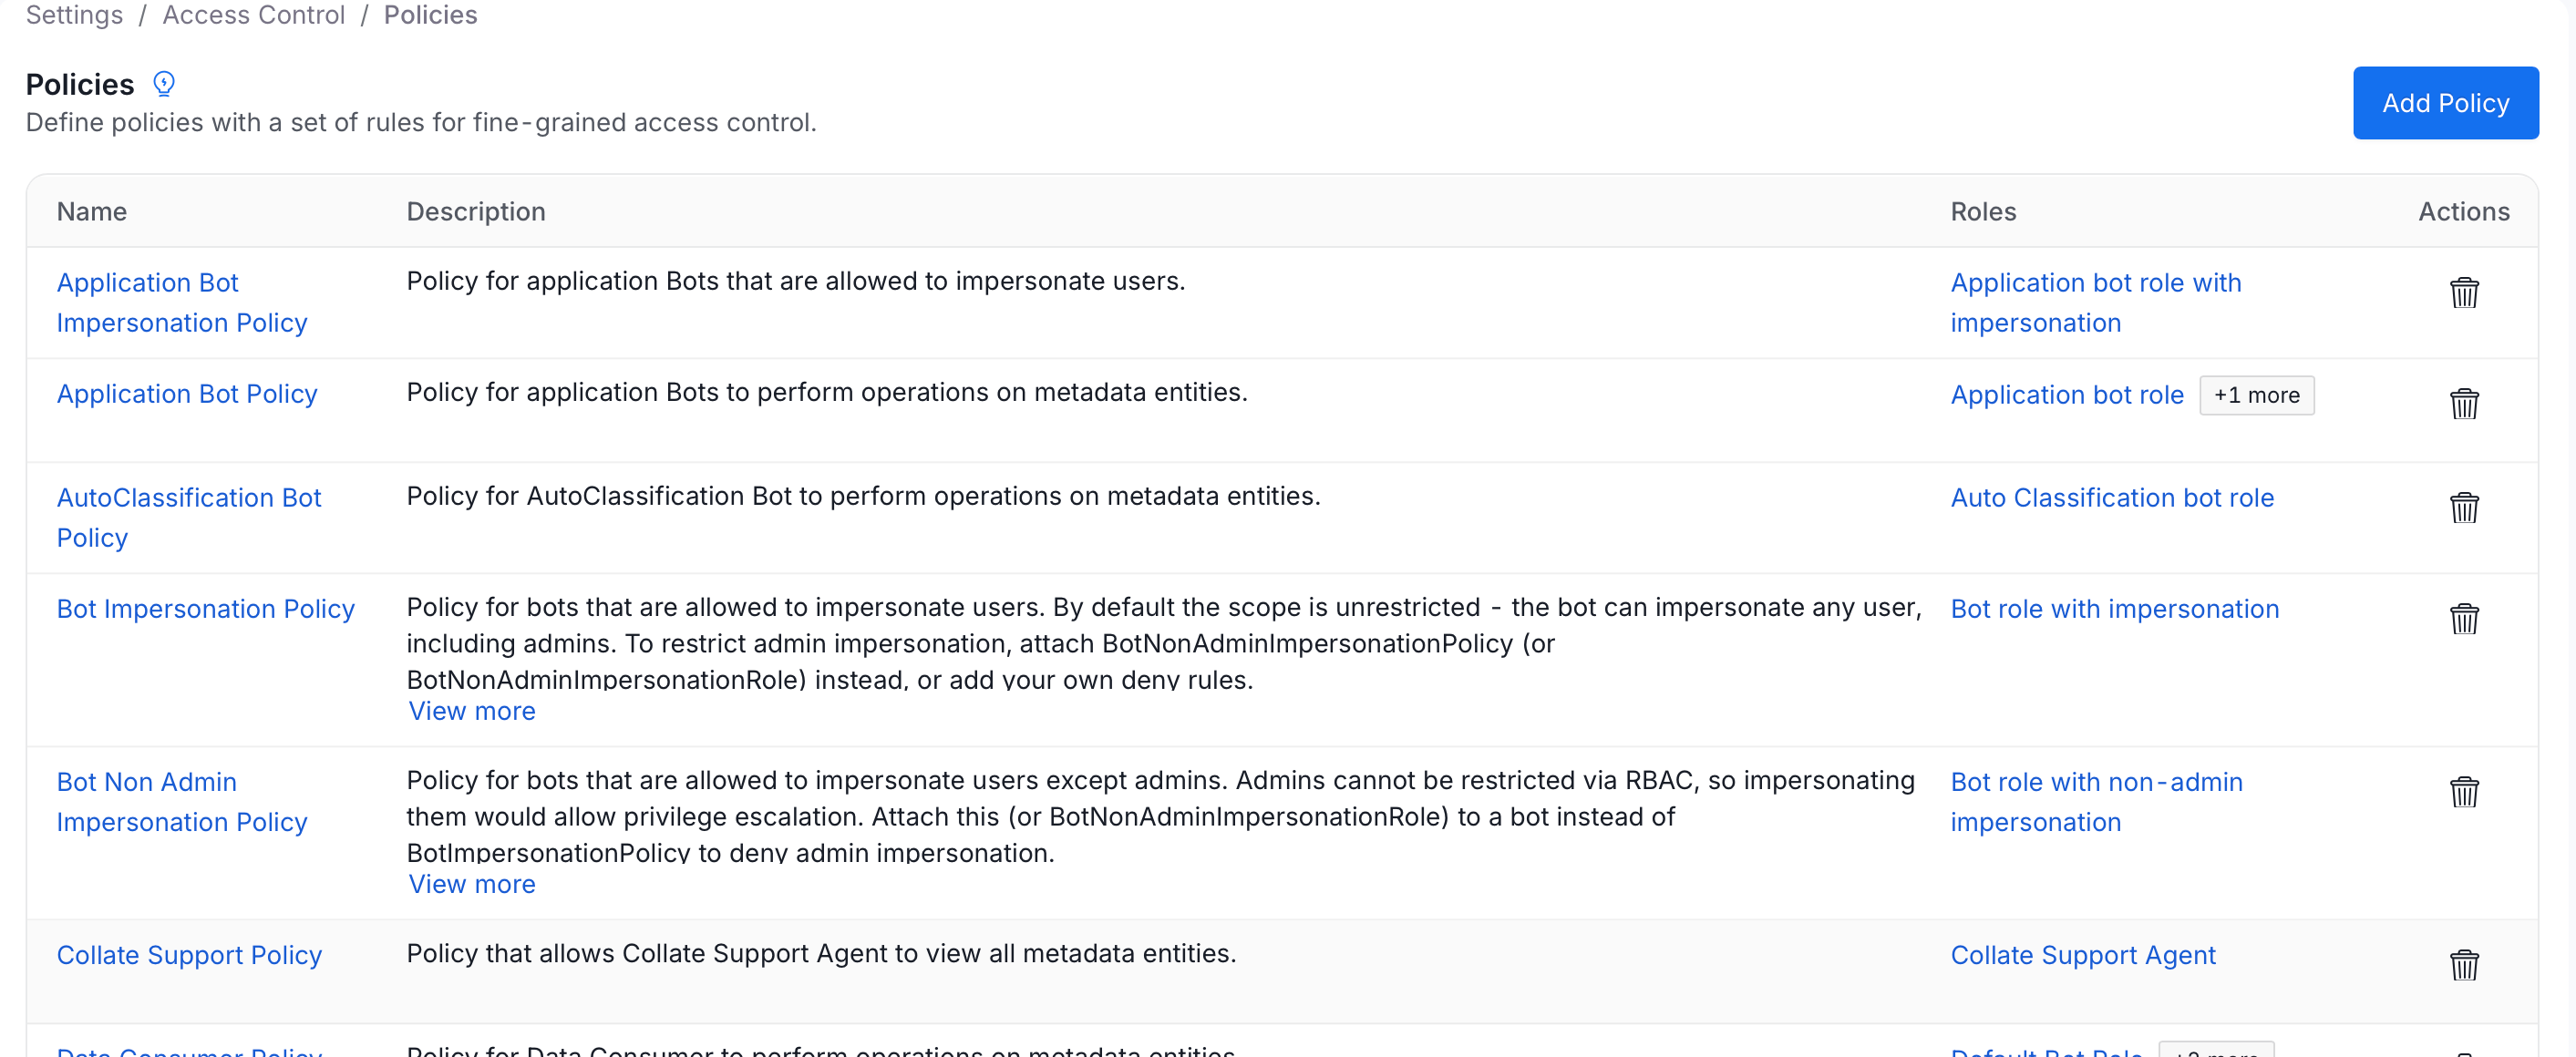Click the 'Define policies with a set of rules' subtitle
Image resolution: width=2576 pixels, height=1057 pixels.
pyautogui.click(x=421, y=122)
